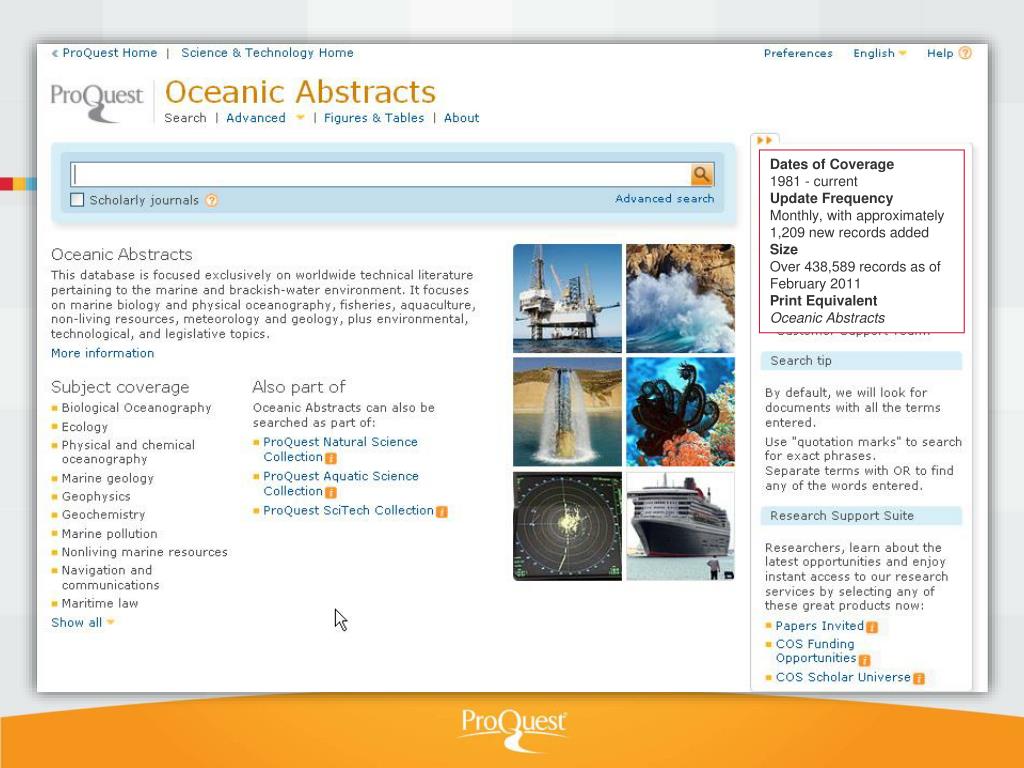This screenshot has width=1024, height=768.
Task: Click the orange magnifier search button
Action: 702,174
